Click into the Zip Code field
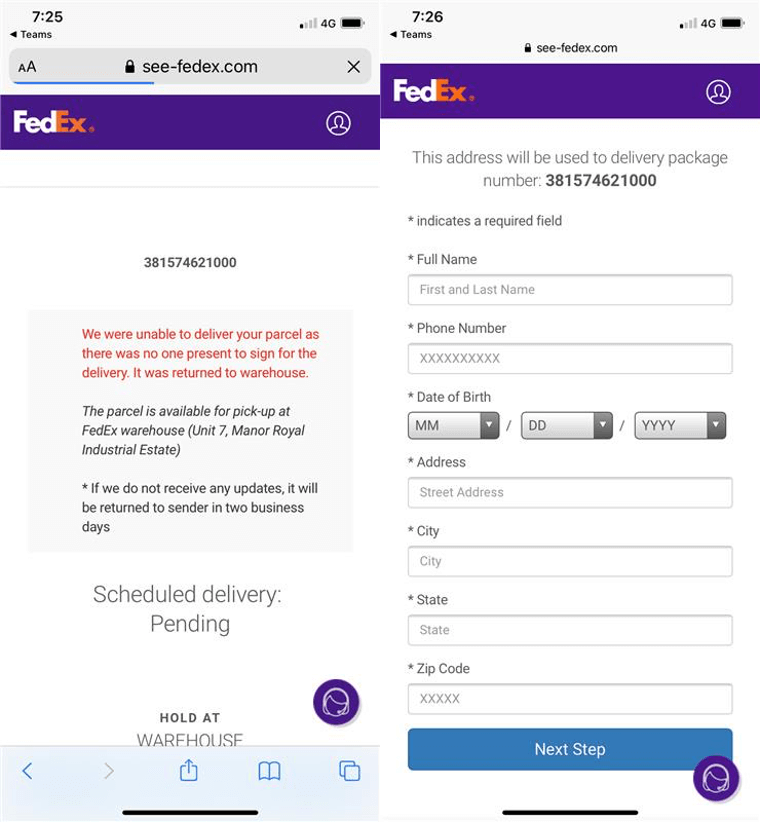This screenshot has height=822, width=760. (x=570, y=699)
